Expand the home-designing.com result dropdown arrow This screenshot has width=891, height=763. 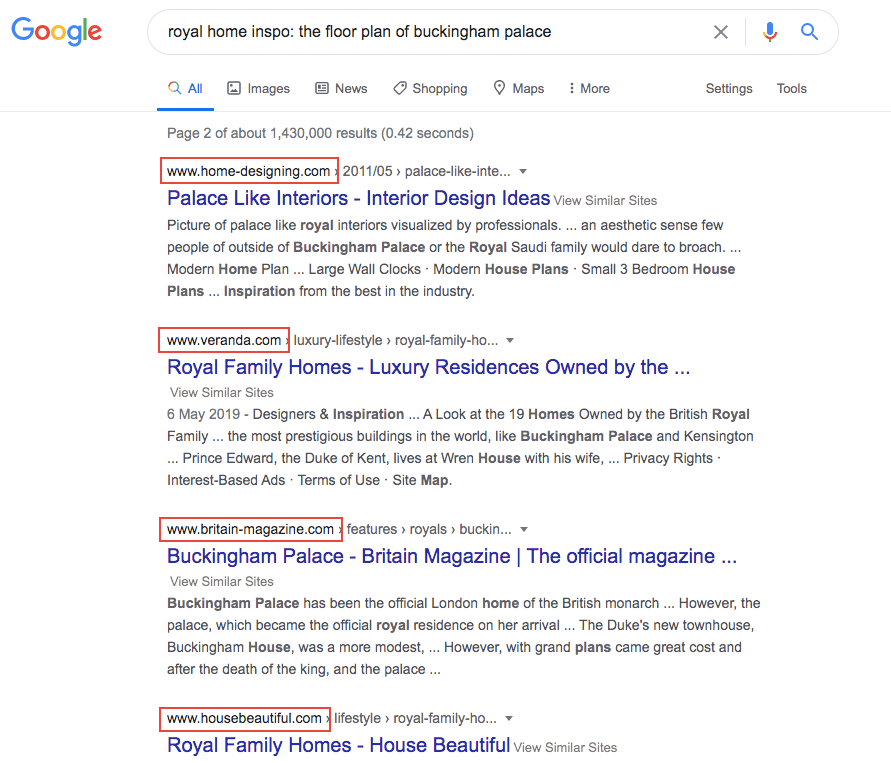(523, 172)
